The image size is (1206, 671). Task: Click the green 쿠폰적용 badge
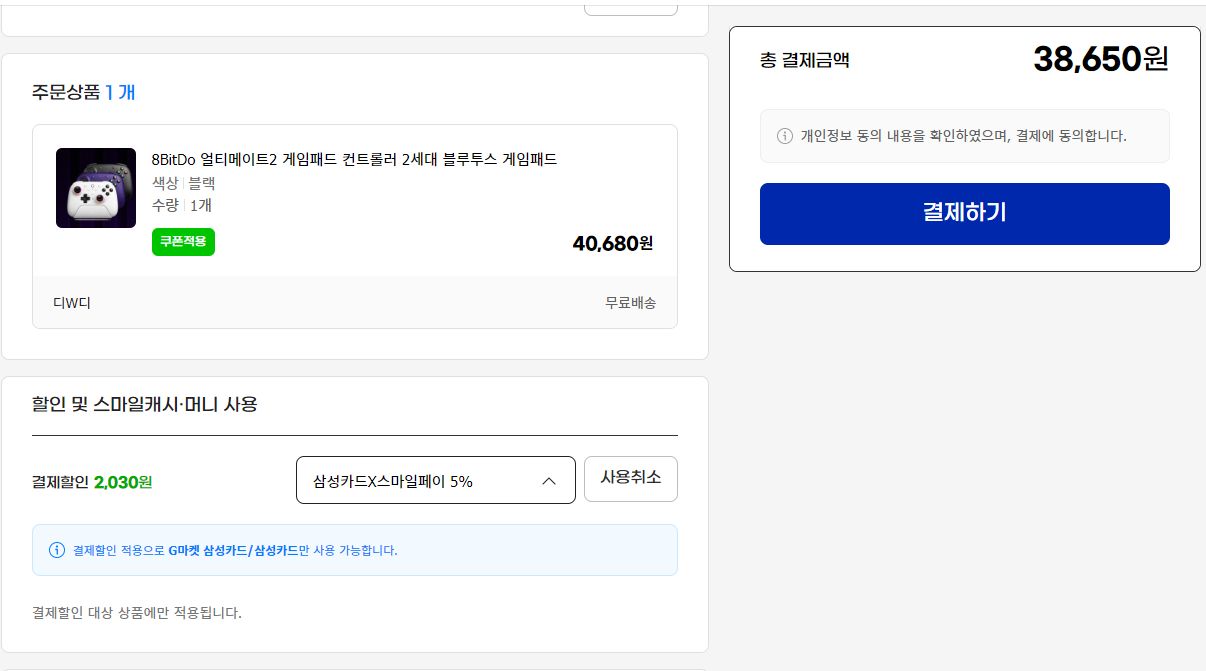click(x=183, y=242)
